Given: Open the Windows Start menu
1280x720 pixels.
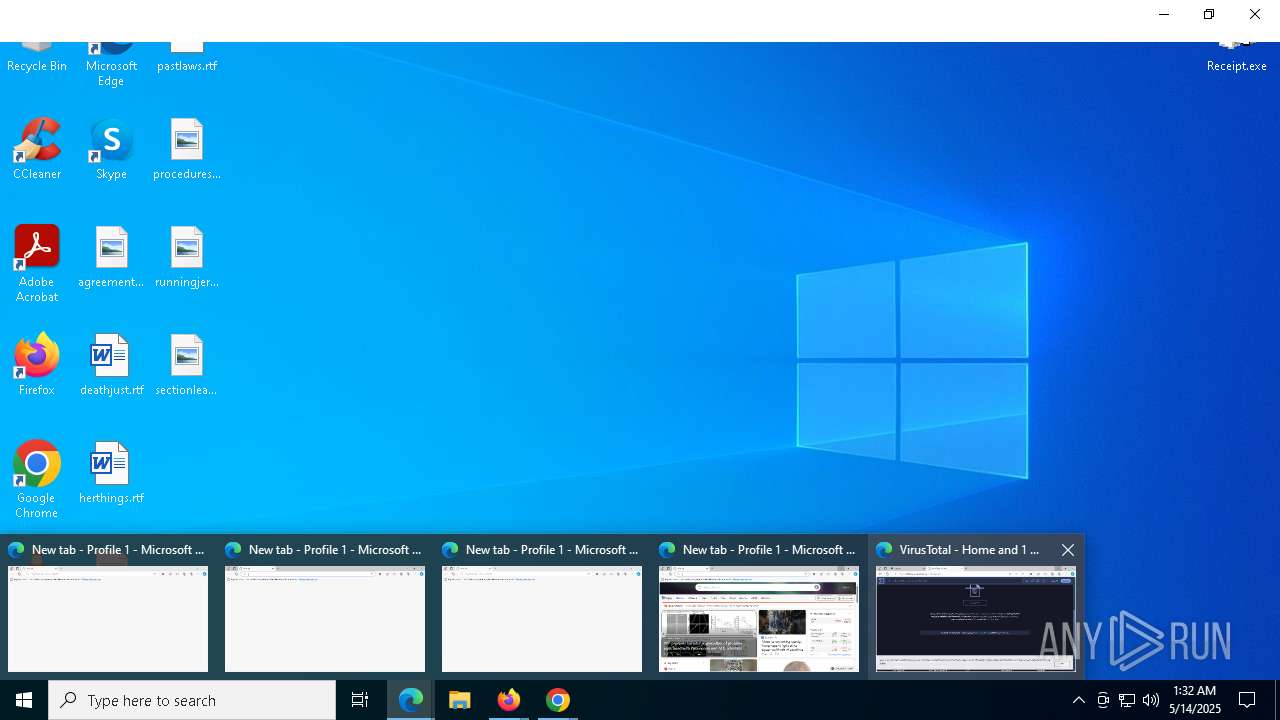Looking at the screenshot, I should (24, 700).
